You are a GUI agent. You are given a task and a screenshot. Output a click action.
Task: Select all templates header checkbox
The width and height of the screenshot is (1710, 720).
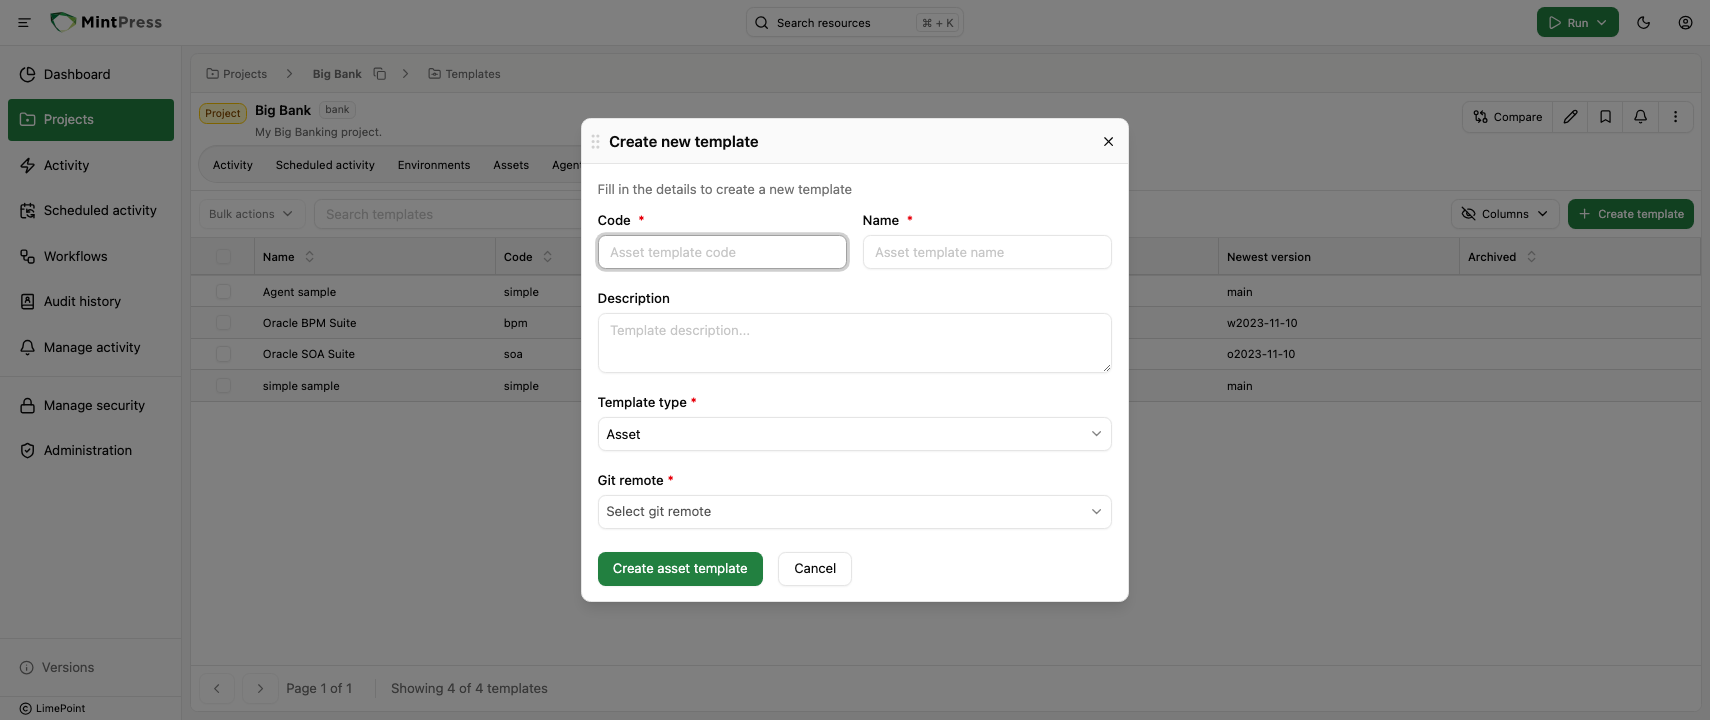223,257
